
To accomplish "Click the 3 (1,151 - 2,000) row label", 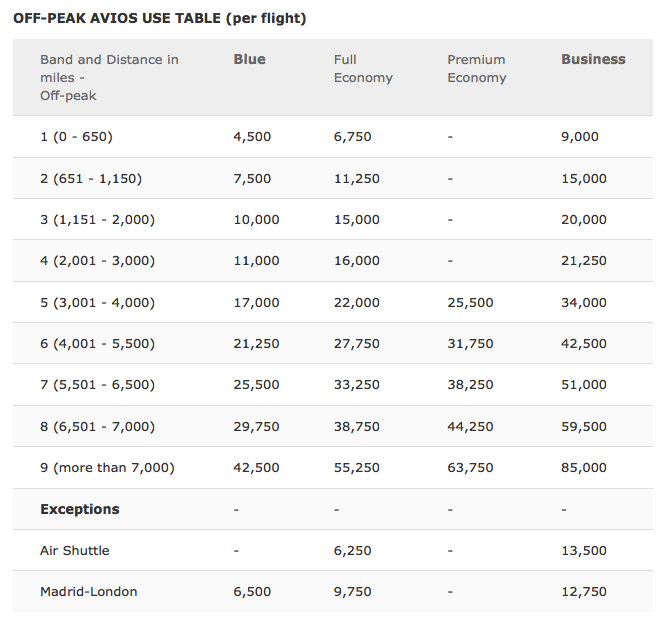I will [97, 219].
